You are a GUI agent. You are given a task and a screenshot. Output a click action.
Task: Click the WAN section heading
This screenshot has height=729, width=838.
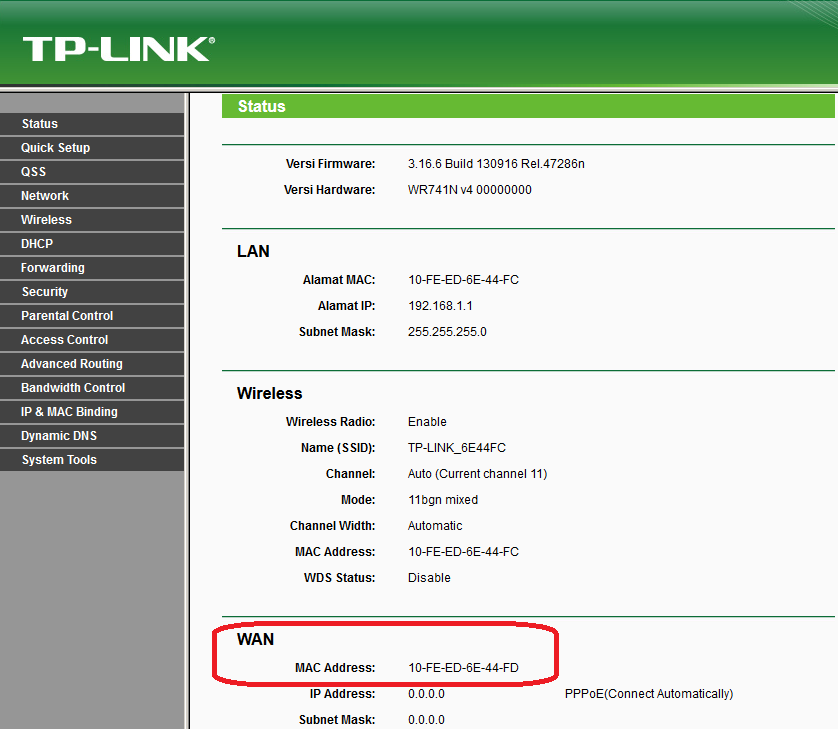[x=255, y=639]
